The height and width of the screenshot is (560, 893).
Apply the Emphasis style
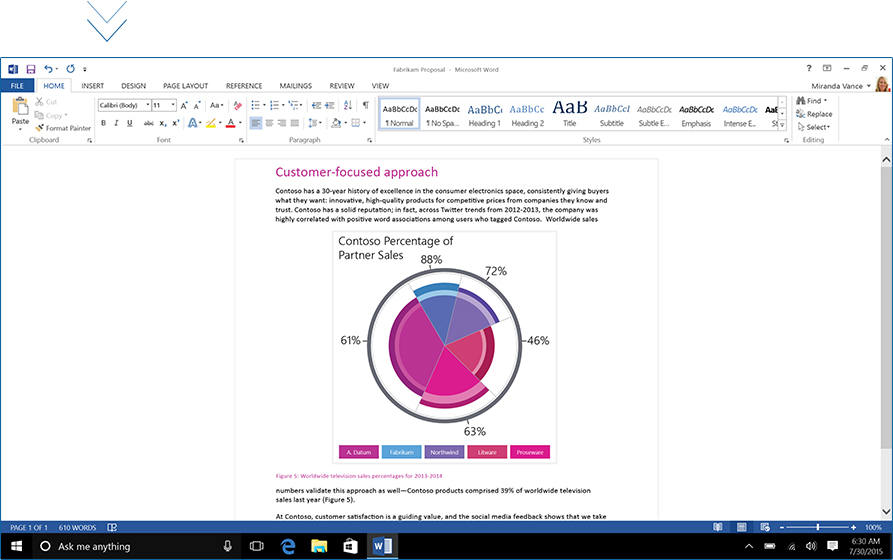pyautogui.click(x=696, y=115)
